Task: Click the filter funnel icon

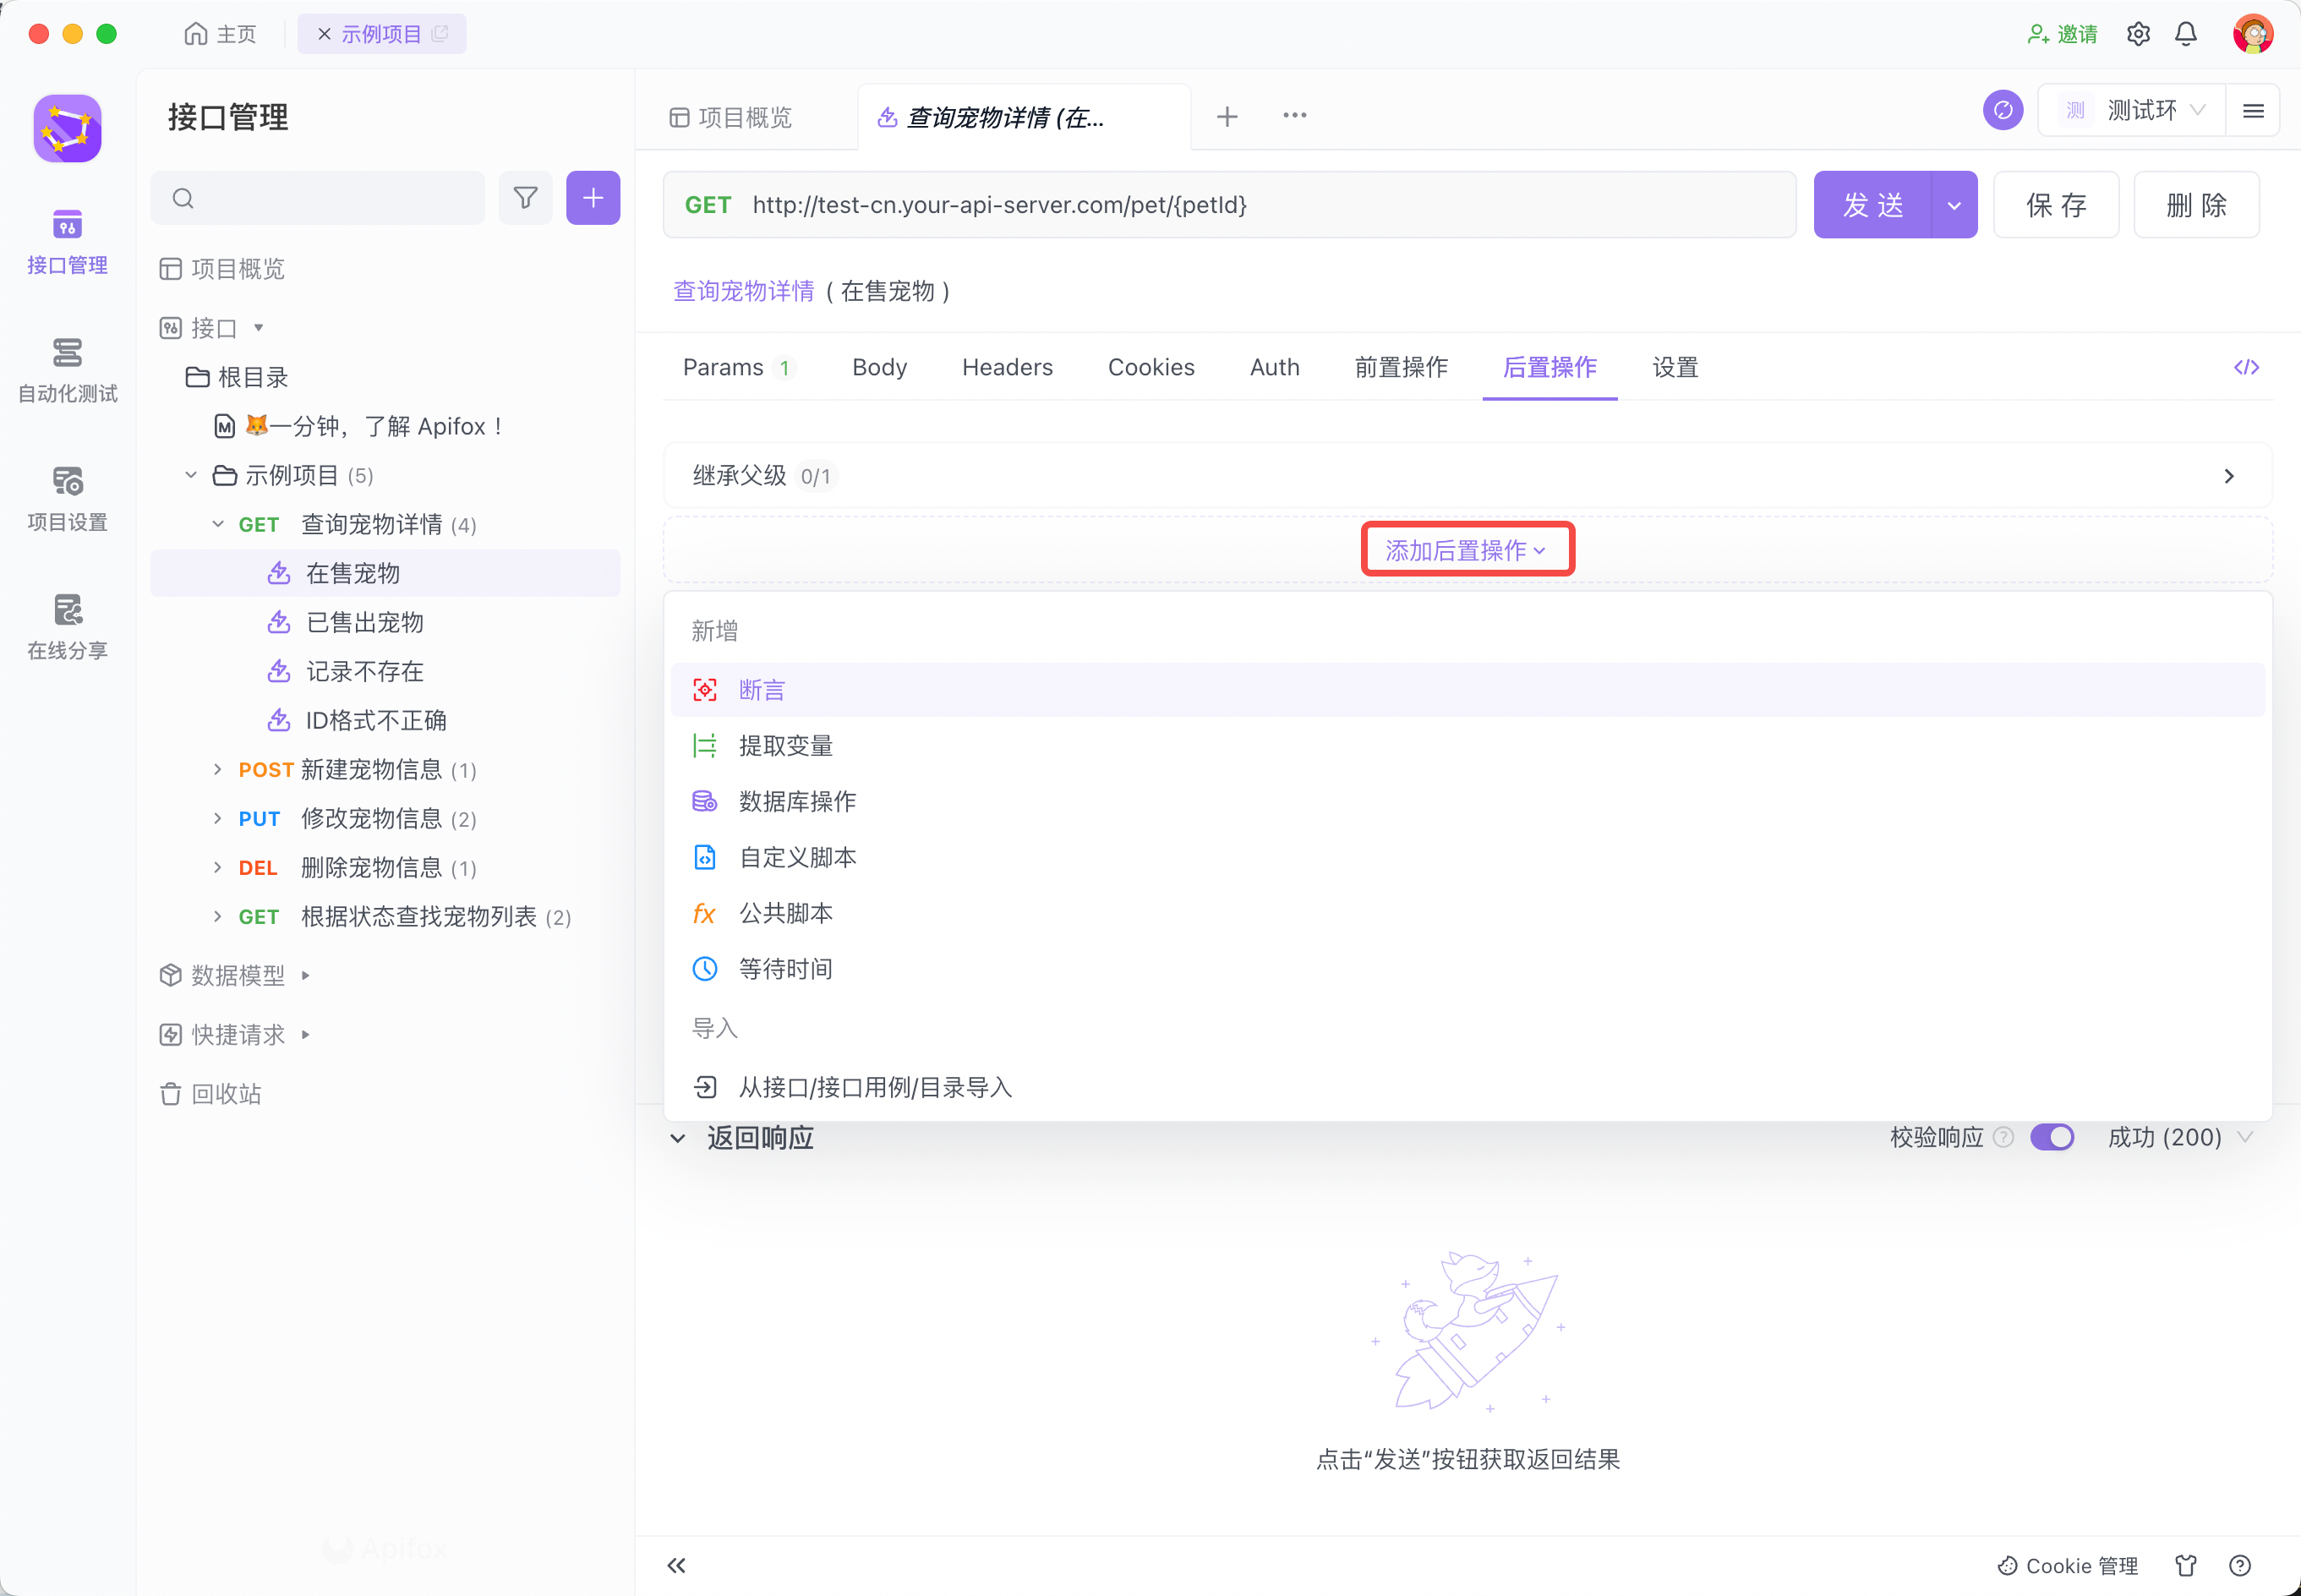Action: click(x=525, y=198)
